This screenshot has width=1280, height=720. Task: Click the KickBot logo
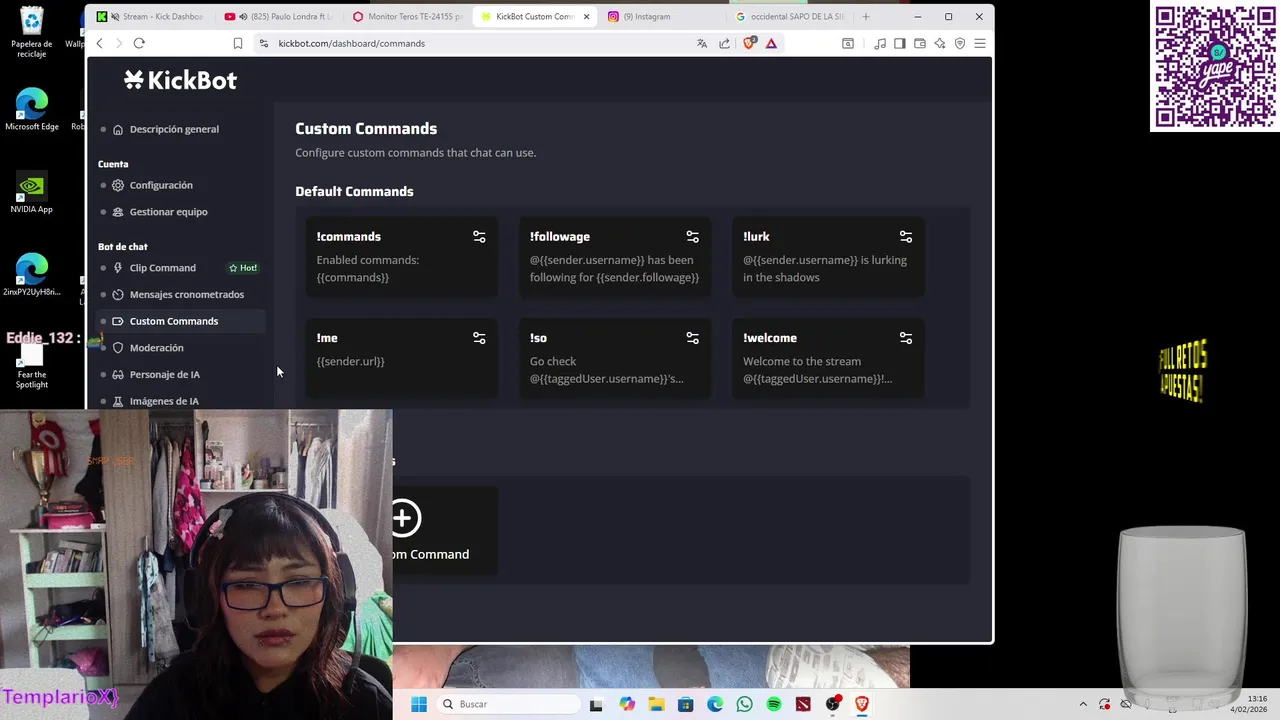coord(180,80)
